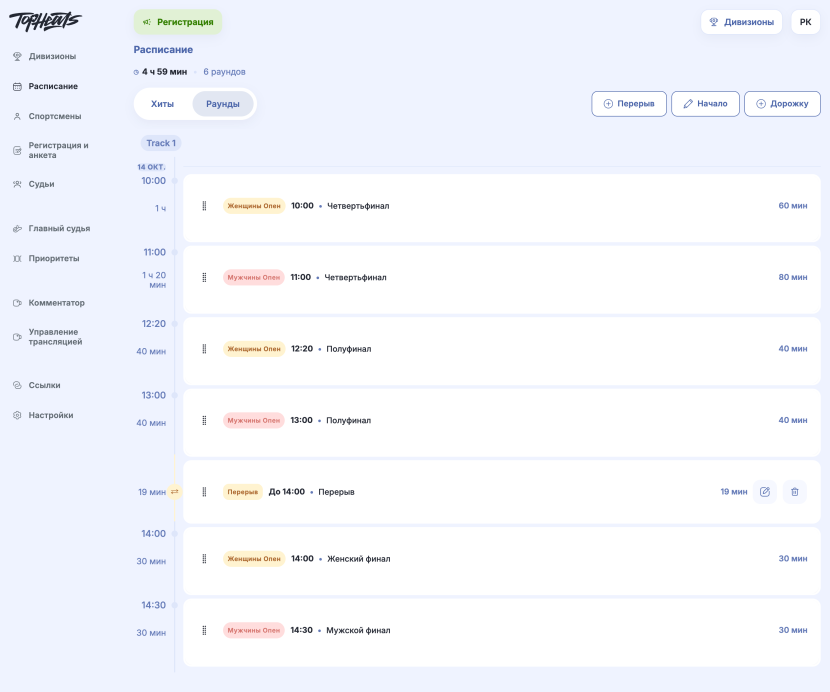This screenshot has height=692, width=830.
Task: Add a track with Дорожку button
Action: point(782,104)
